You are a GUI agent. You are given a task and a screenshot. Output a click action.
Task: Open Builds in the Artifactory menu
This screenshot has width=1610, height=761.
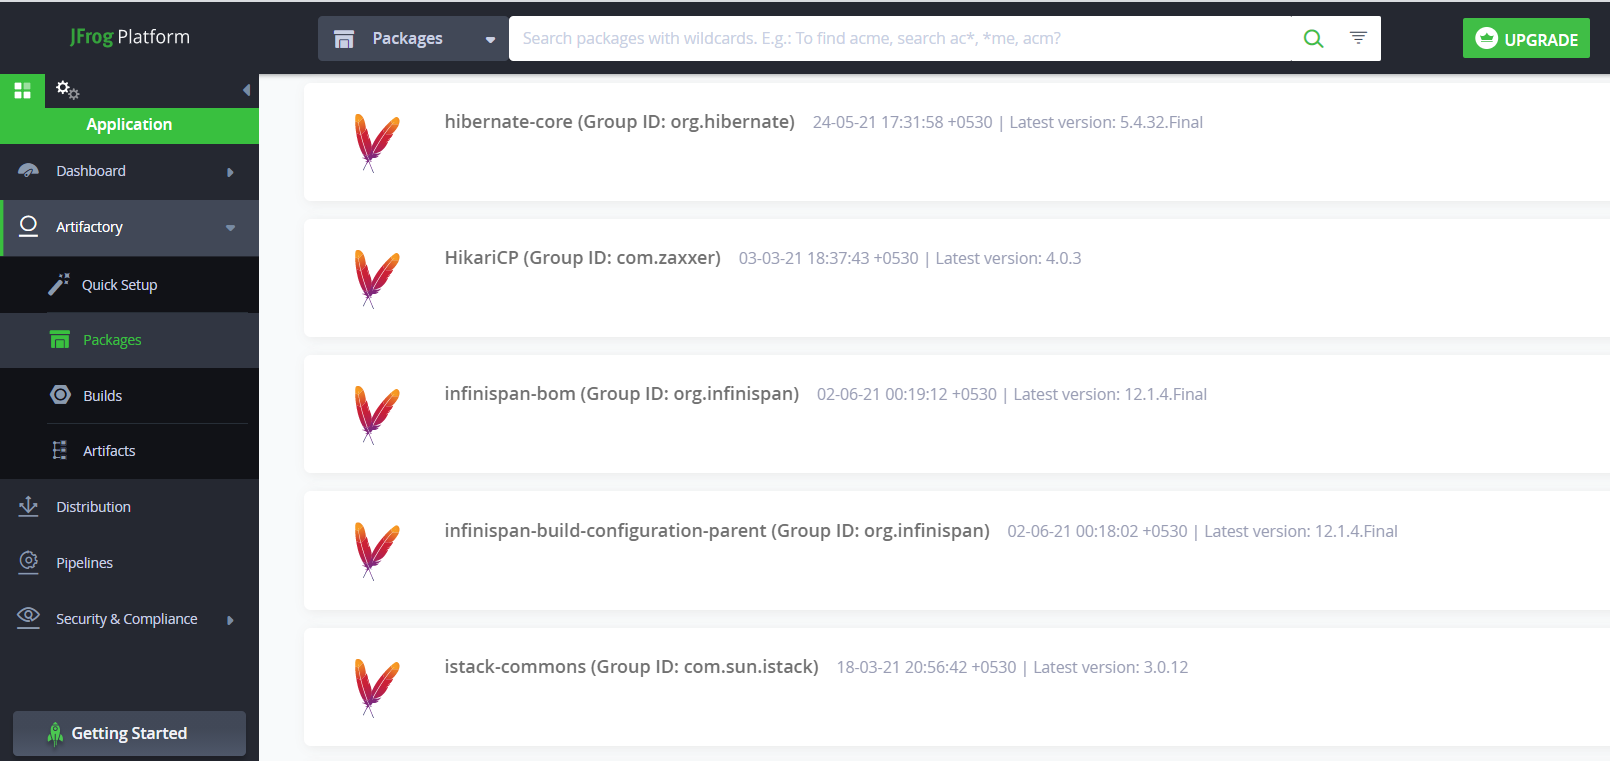pos(102,396)
